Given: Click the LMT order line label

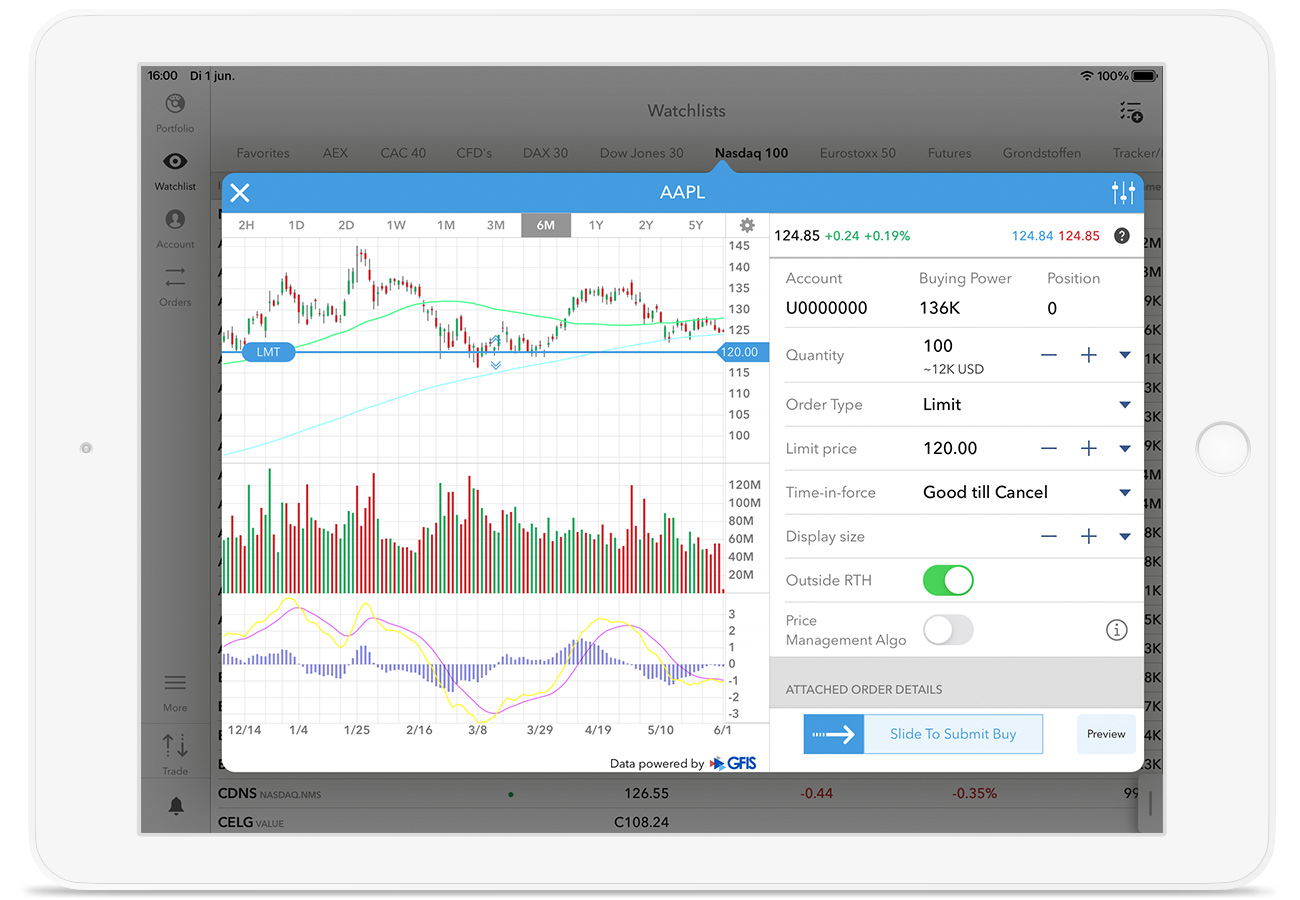Looking at the screenshot, I should tap(268, 352).
